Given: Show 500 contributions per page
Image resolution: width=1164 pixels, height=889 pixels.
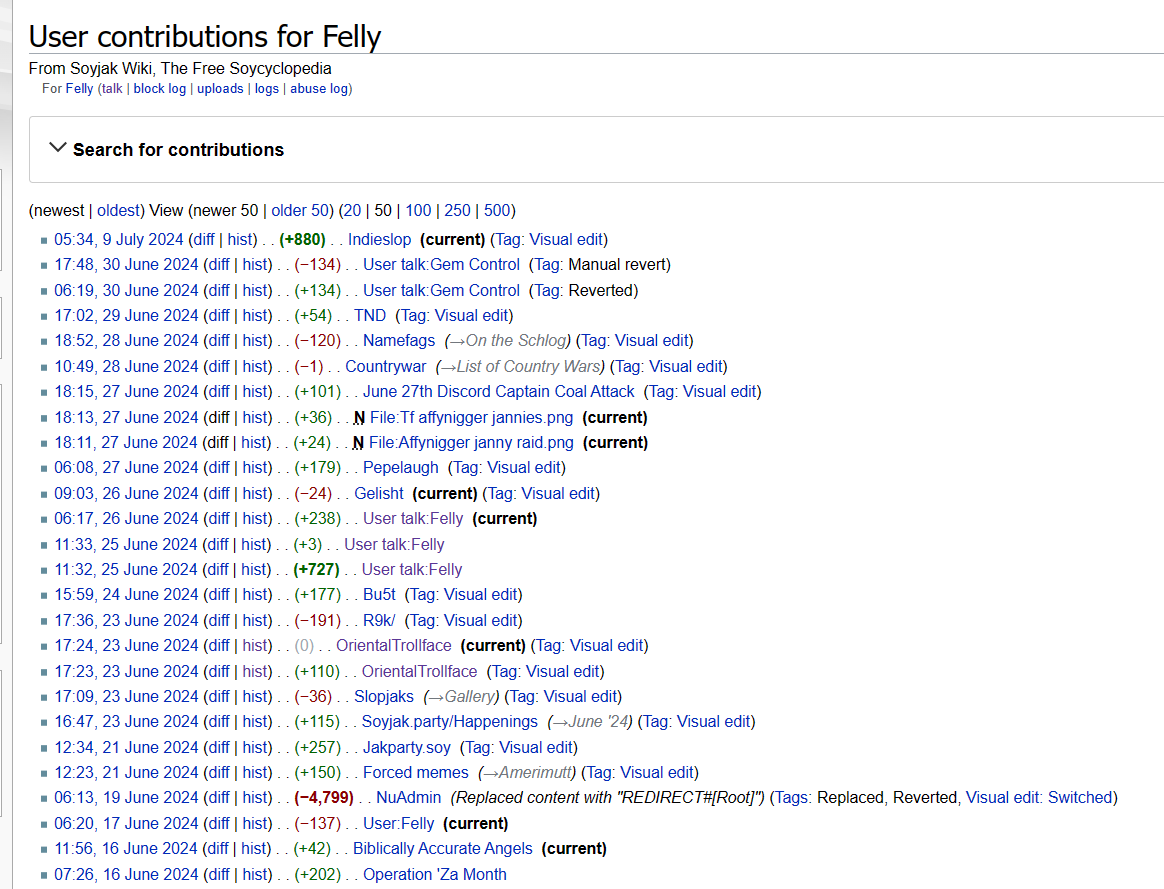Looking at the screenshot, I should 497,210.
